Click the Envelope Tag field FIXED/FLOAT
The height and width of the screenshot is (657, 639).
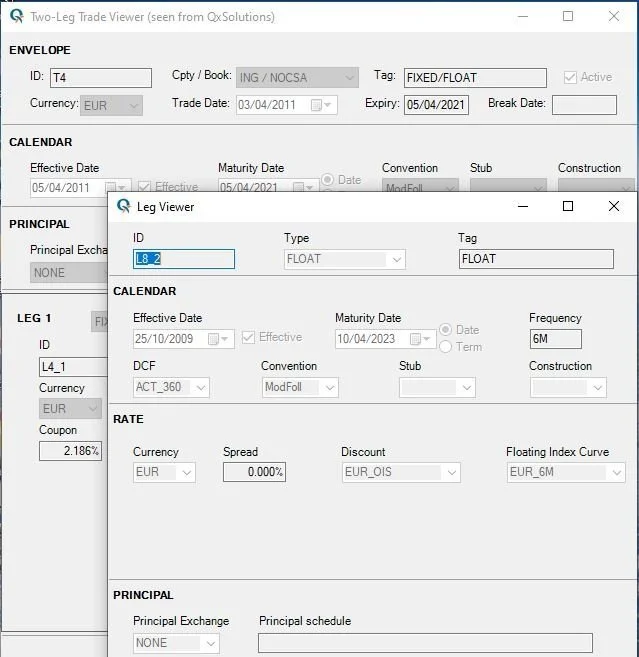coord(475,78)
